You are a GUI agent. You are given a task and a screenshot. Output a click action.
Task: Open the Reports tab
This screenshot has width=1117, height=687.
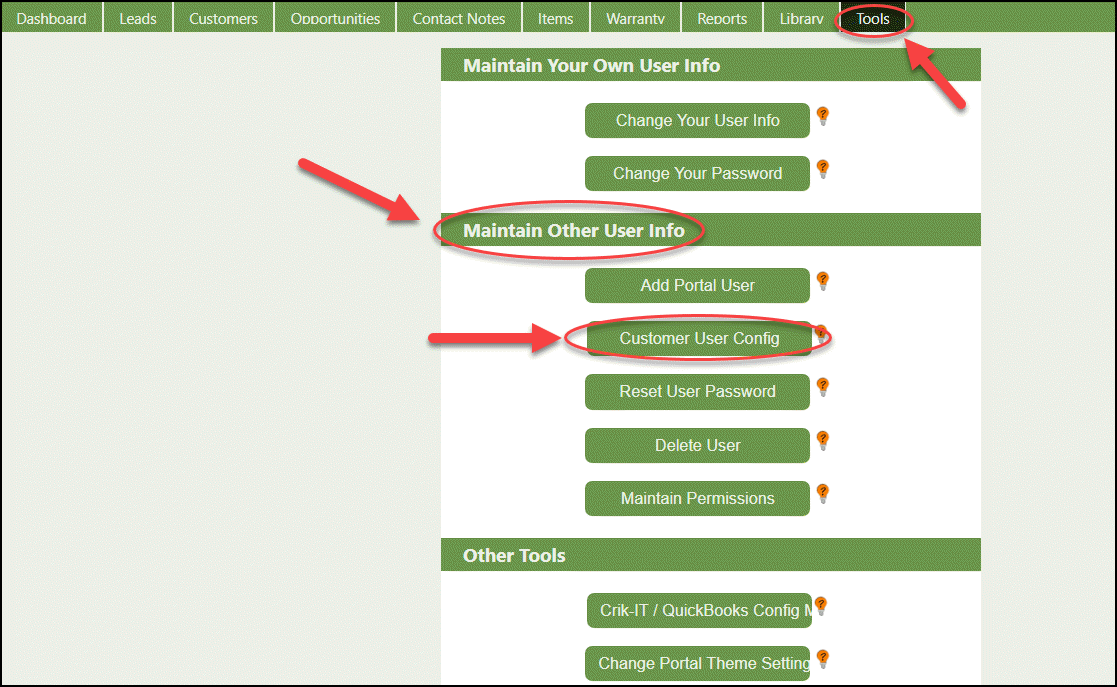click(722, 18)
